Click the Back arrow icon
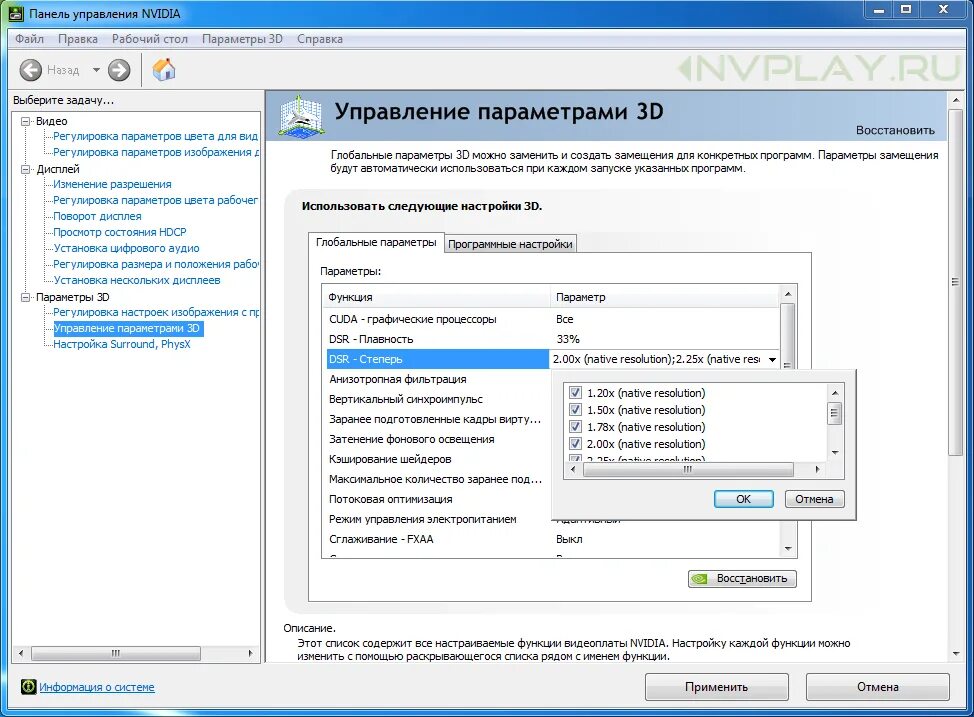The height and width of the screenshot is (717, 974). (30, 70)
